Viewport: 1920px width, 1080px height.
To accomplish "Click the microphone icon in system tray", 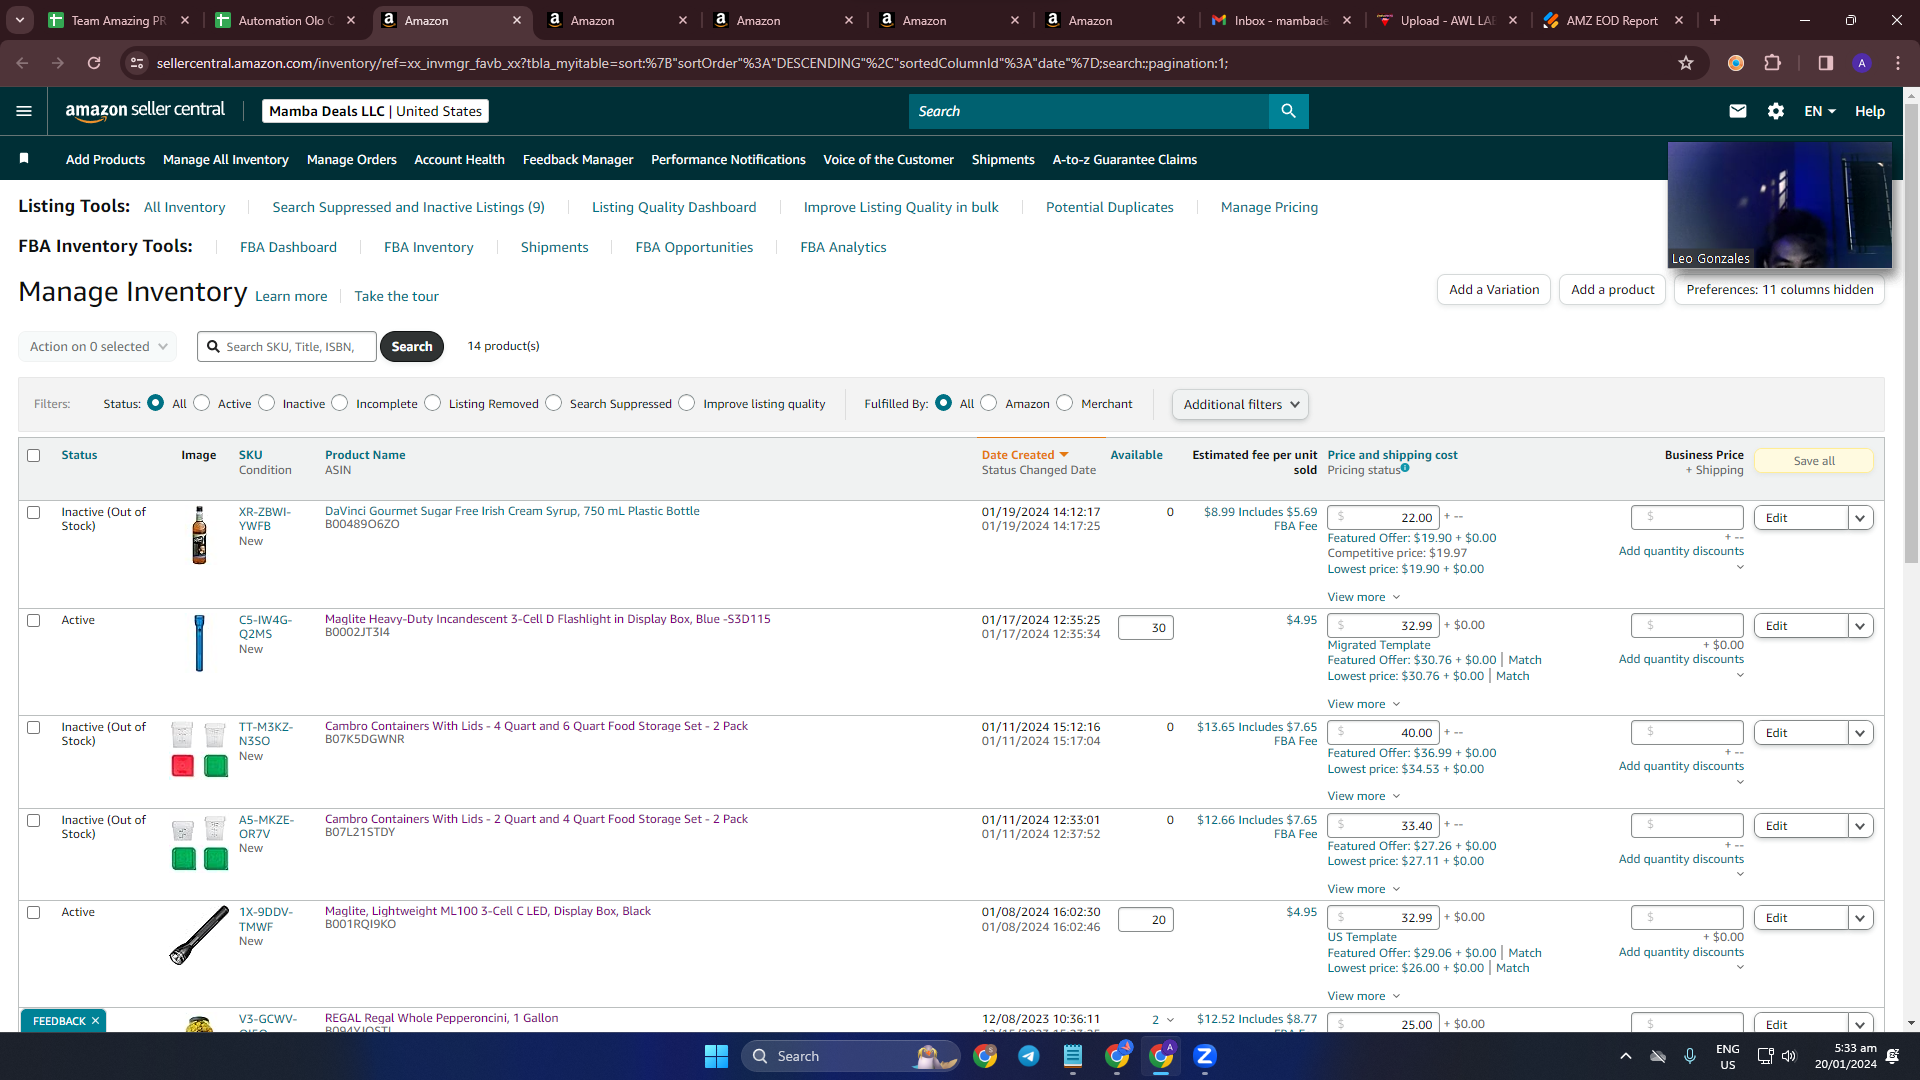I will (x=1690, y=1056).
